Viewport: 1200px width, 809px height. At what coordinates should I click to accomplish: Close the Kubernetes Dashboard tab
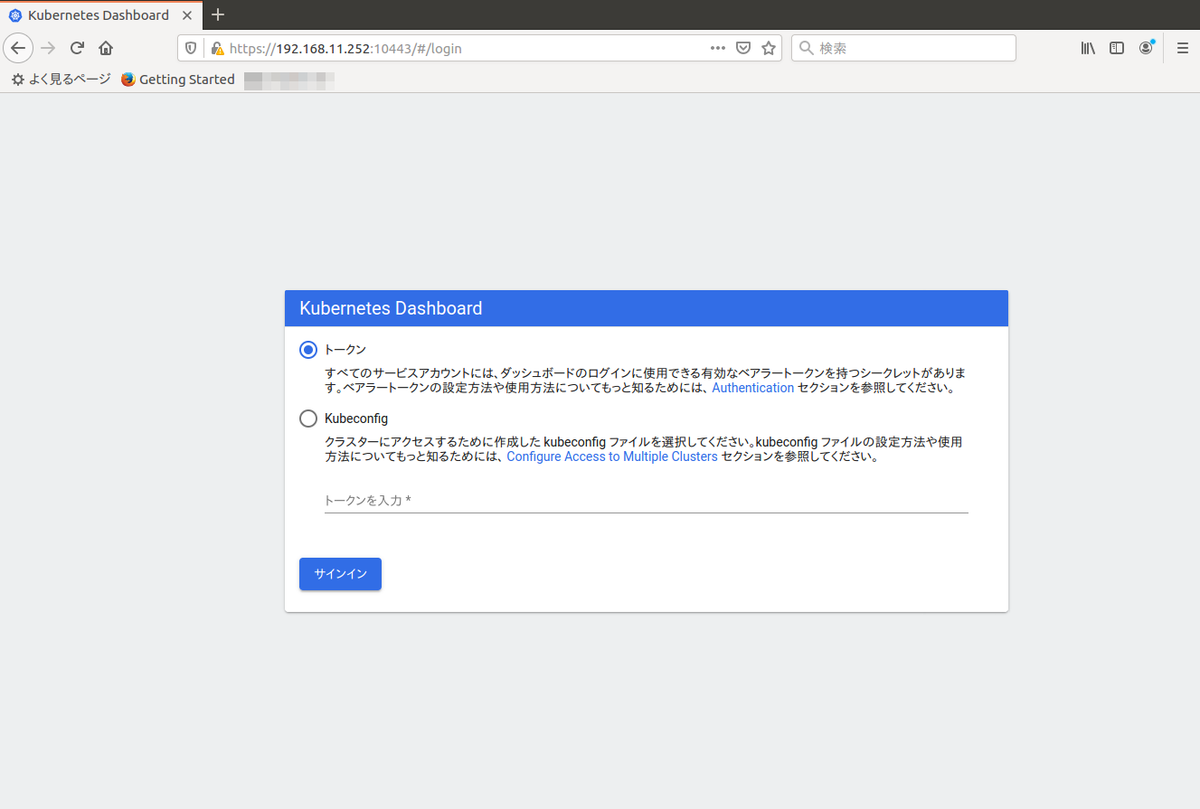pos(187,15)
